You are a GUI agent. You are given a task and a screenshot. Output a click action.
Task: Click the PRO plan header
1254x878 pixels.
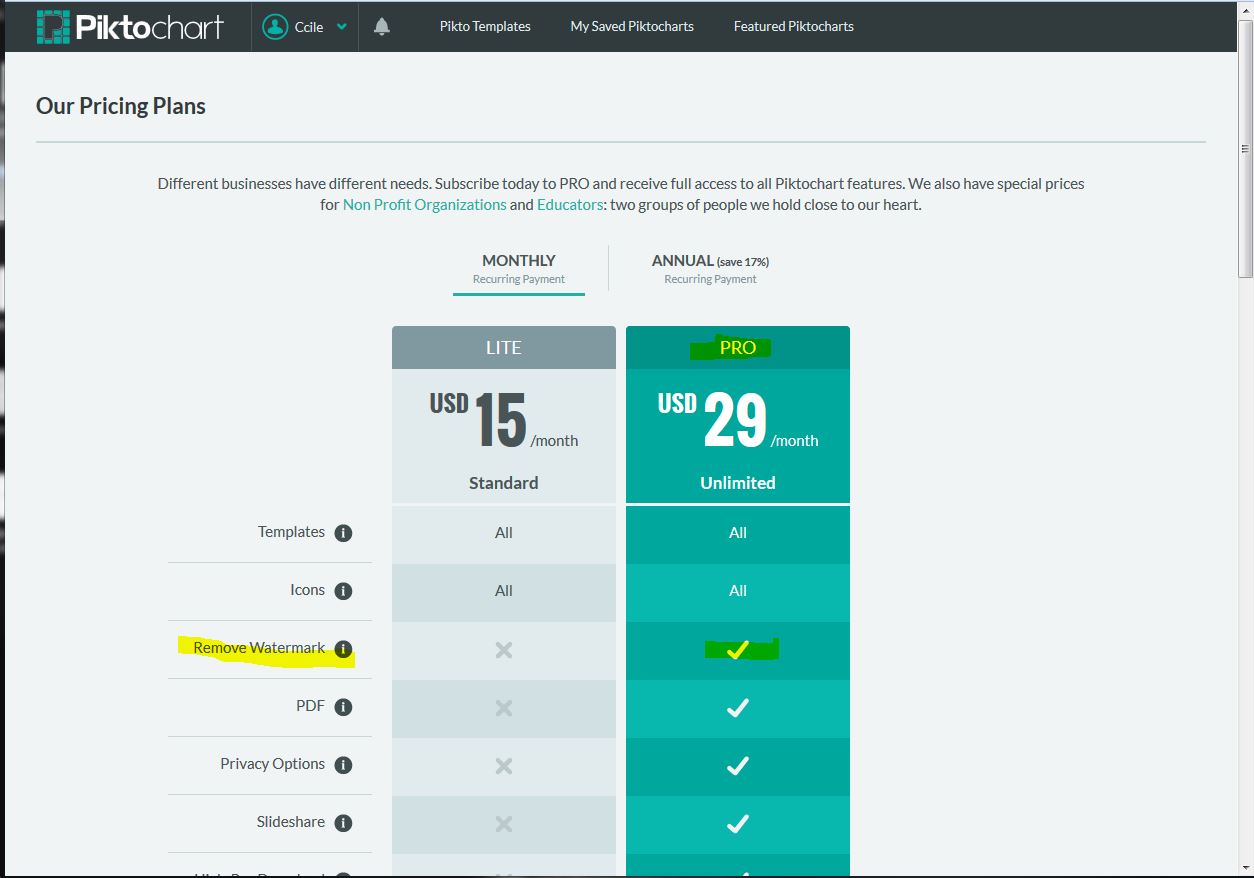(738, 348)
